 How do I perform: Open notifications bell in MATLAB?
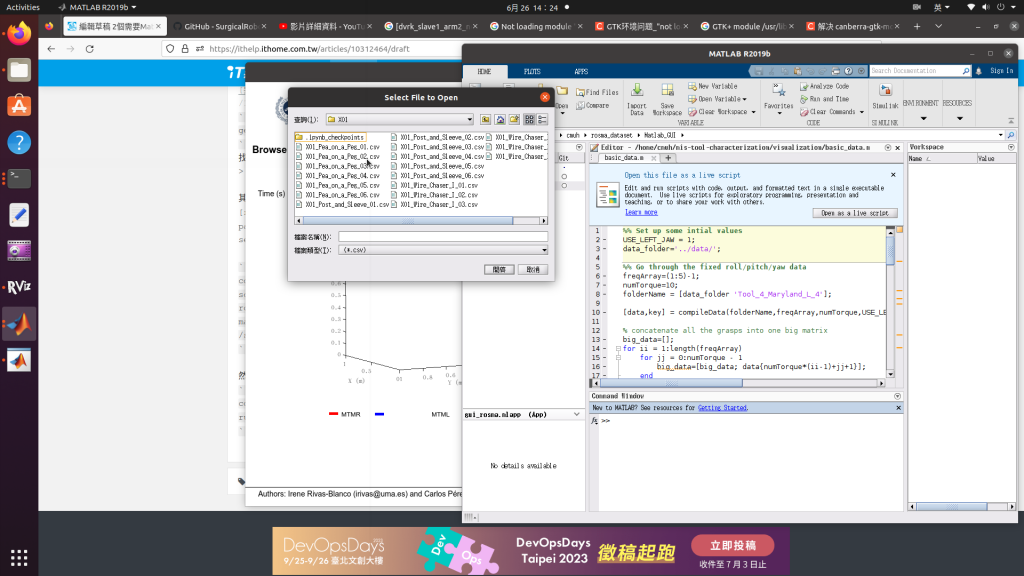click(x=978, y=71)
